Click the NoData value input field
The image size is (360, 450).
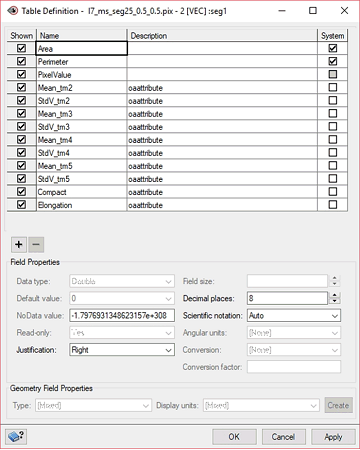pos(122,315)
